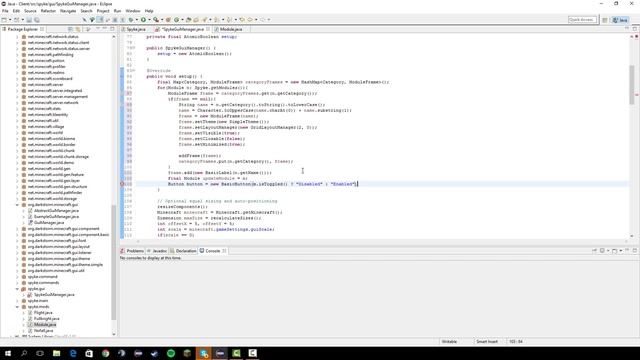Collapse spyke.gui package
This screenshot has width=640, height=360.
pos(18,289)
